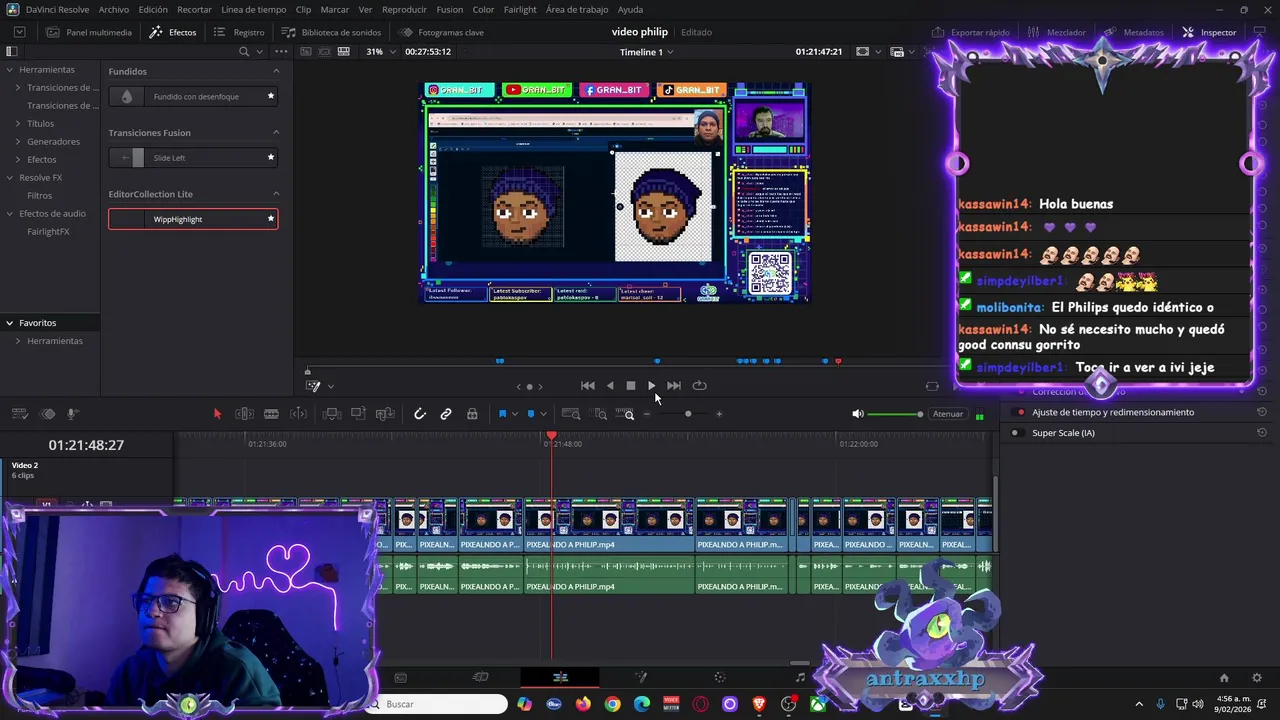The image size is (1280, 720).
Task: Toggle the position lock padlock icon
Action: coord(472,414)
